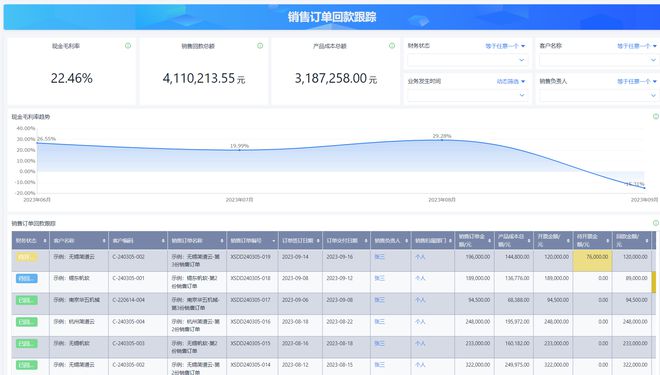Click the 4,110,213.55 元 total value
The image size is (660, 375).
(x=204, y=78)
